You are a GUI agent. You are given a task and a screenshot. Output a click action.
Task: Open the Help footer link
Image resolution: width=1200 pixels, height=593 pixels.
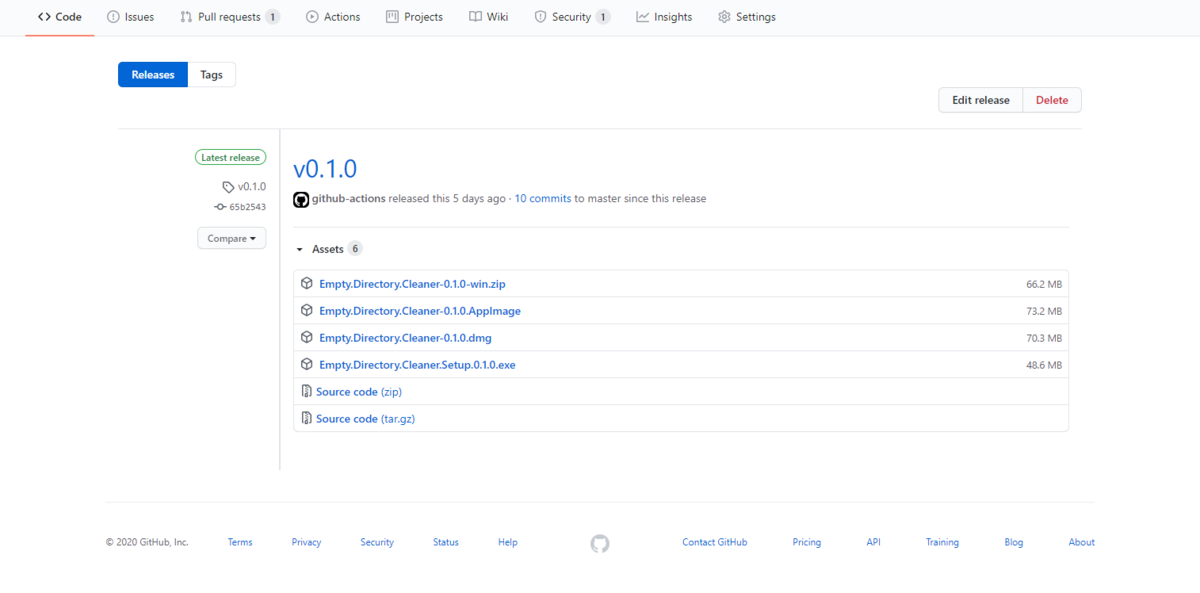(x=508, y=543)
